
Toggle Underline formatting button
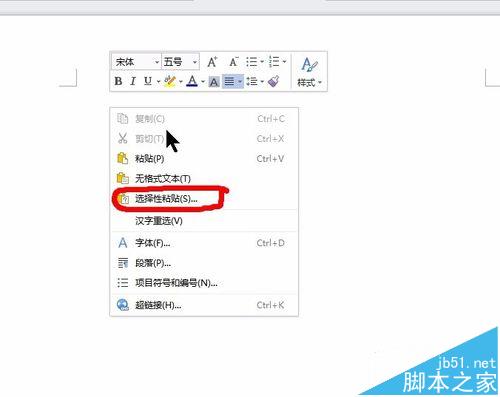(x=148, y=81)
